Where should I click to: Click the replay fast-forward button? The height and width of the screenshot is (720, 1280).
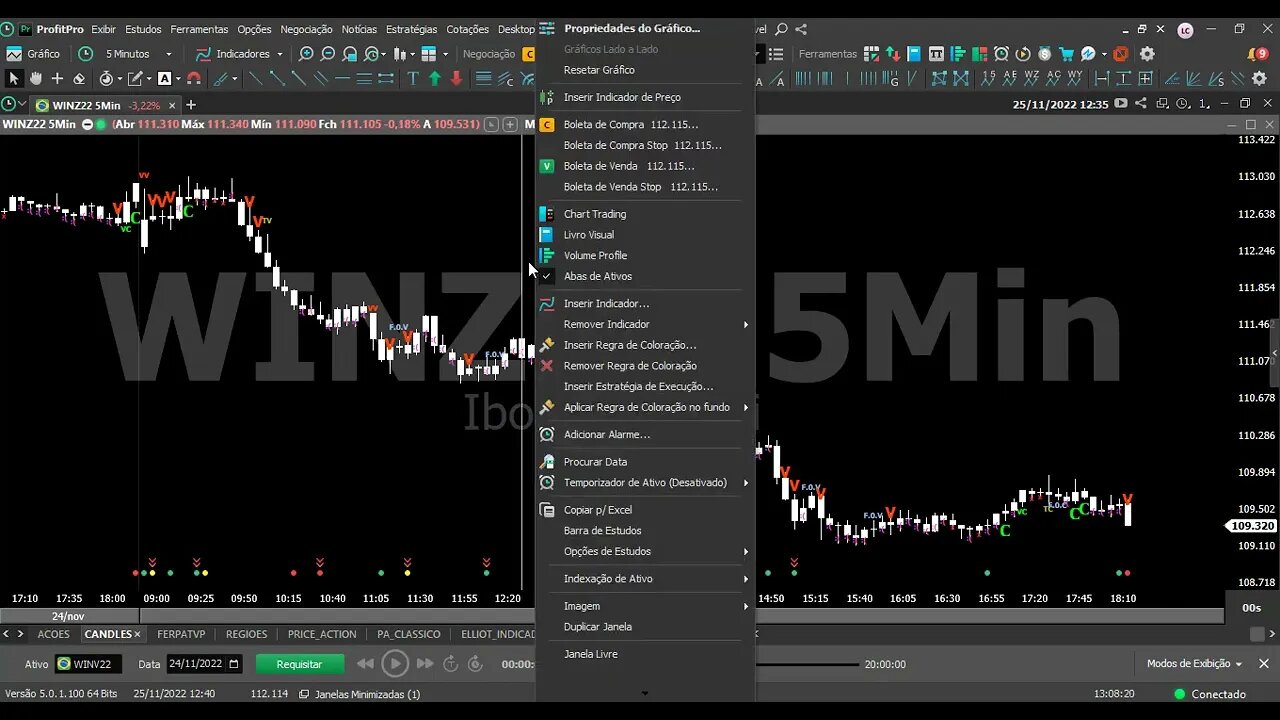click(425, 663)
